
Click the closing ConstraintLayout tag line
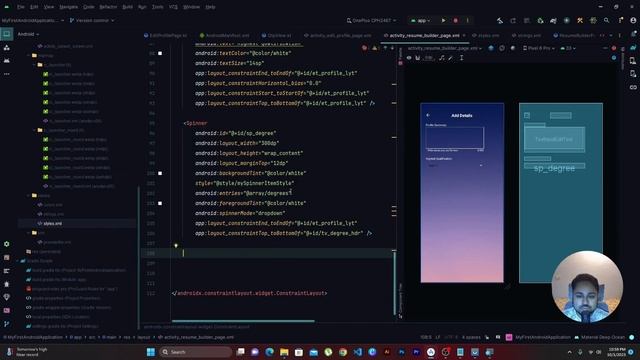coord(249,293)
